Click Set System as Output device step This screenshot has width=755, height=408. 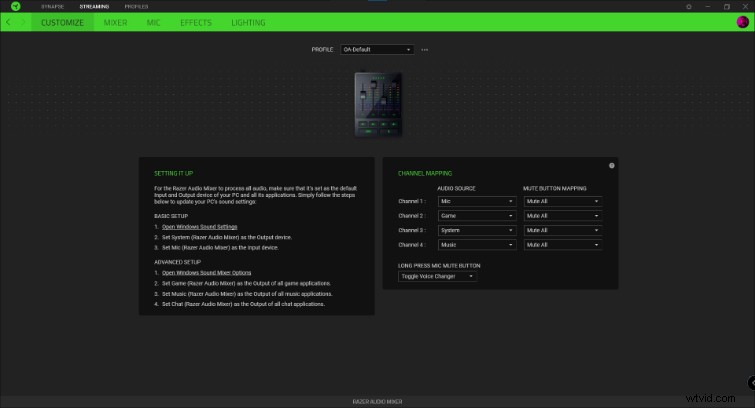(227, 237)
